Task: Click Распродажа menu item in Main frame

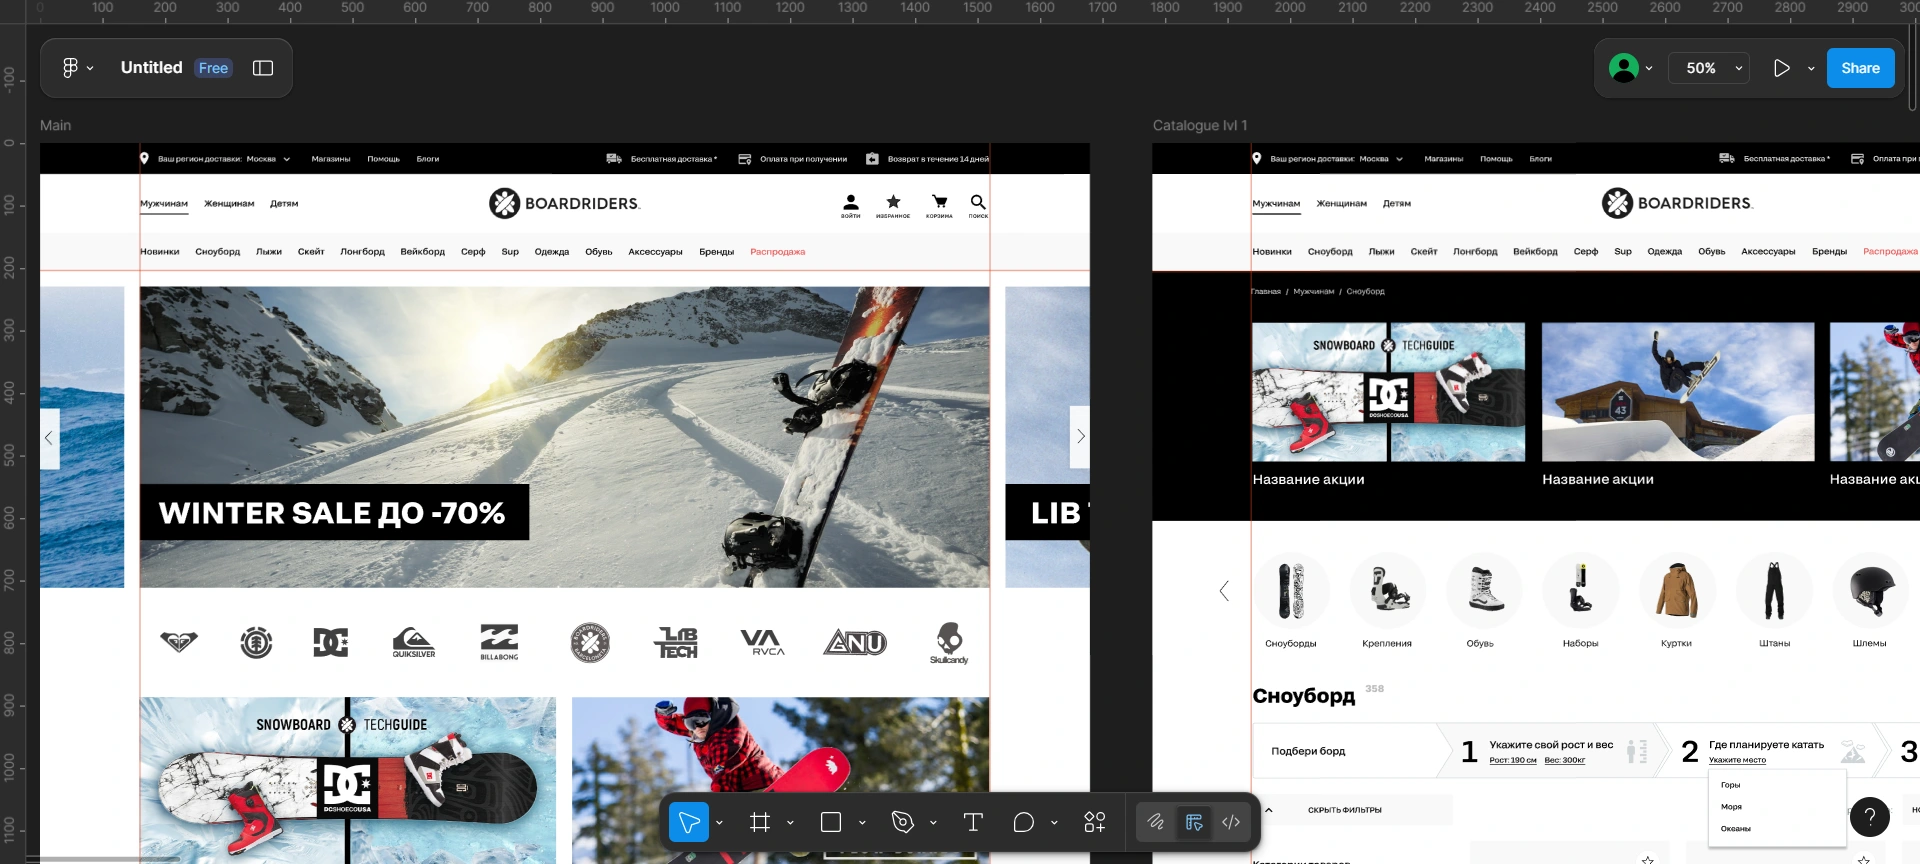Action: (778, 252)
